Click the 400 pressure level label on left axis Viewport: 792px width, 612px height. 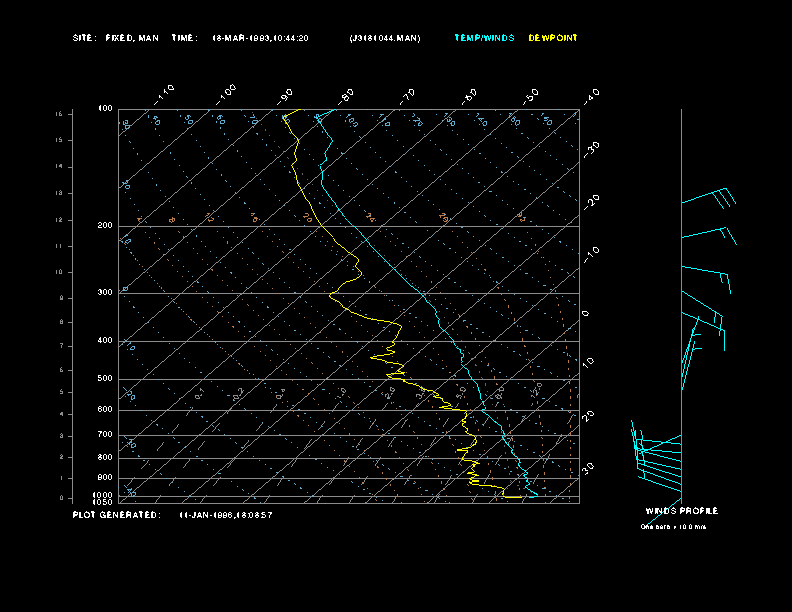[105, 341]
